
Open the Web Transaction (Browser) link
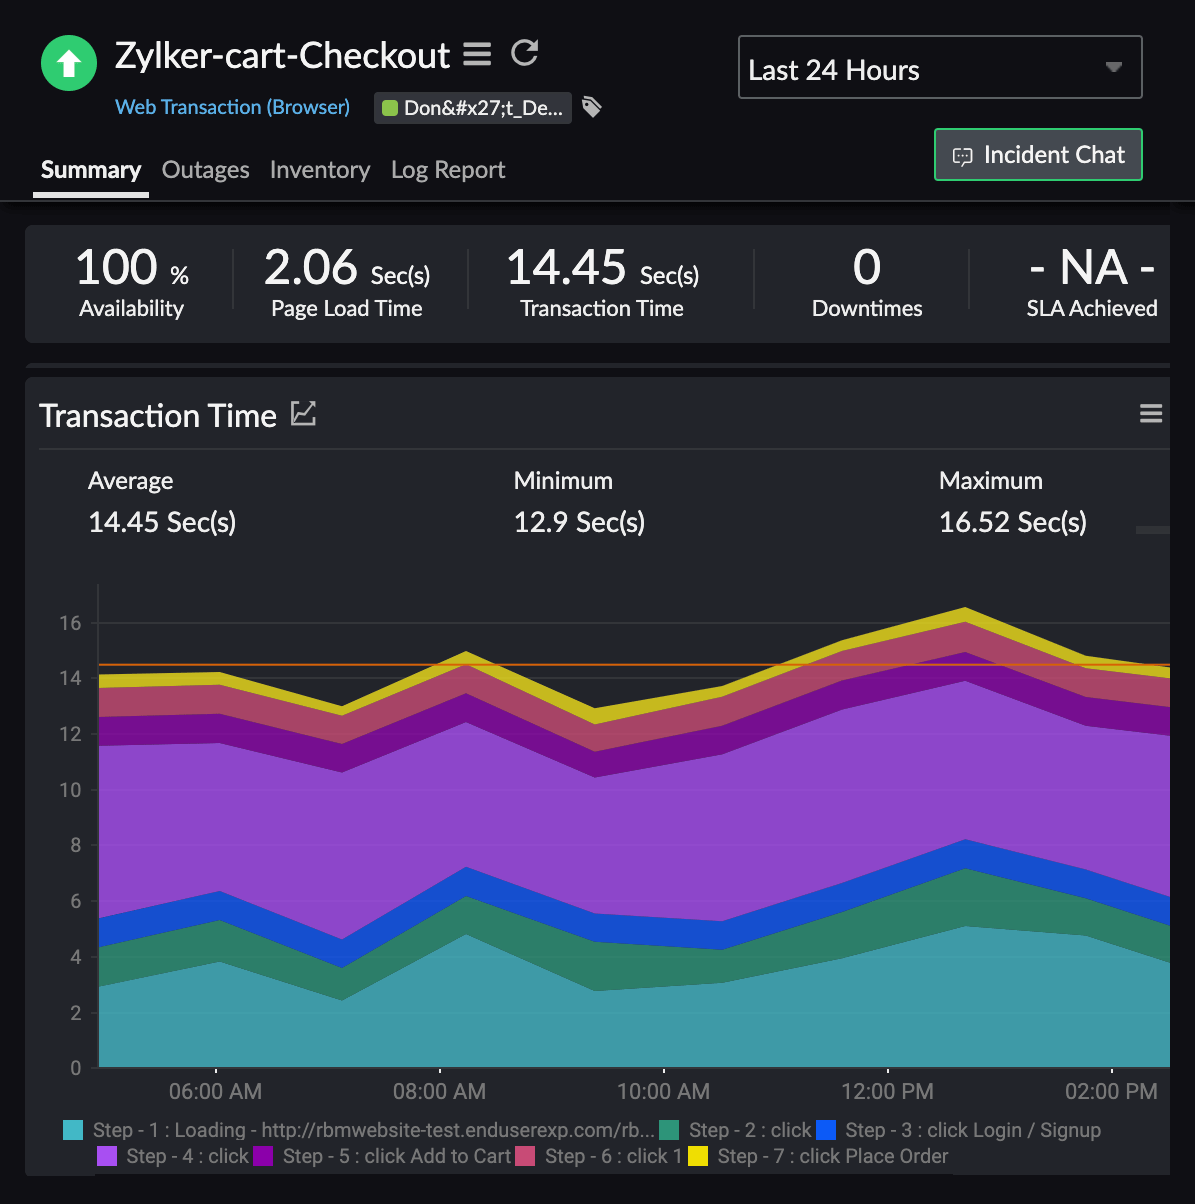pyautogui.click(x=232, y=107)
